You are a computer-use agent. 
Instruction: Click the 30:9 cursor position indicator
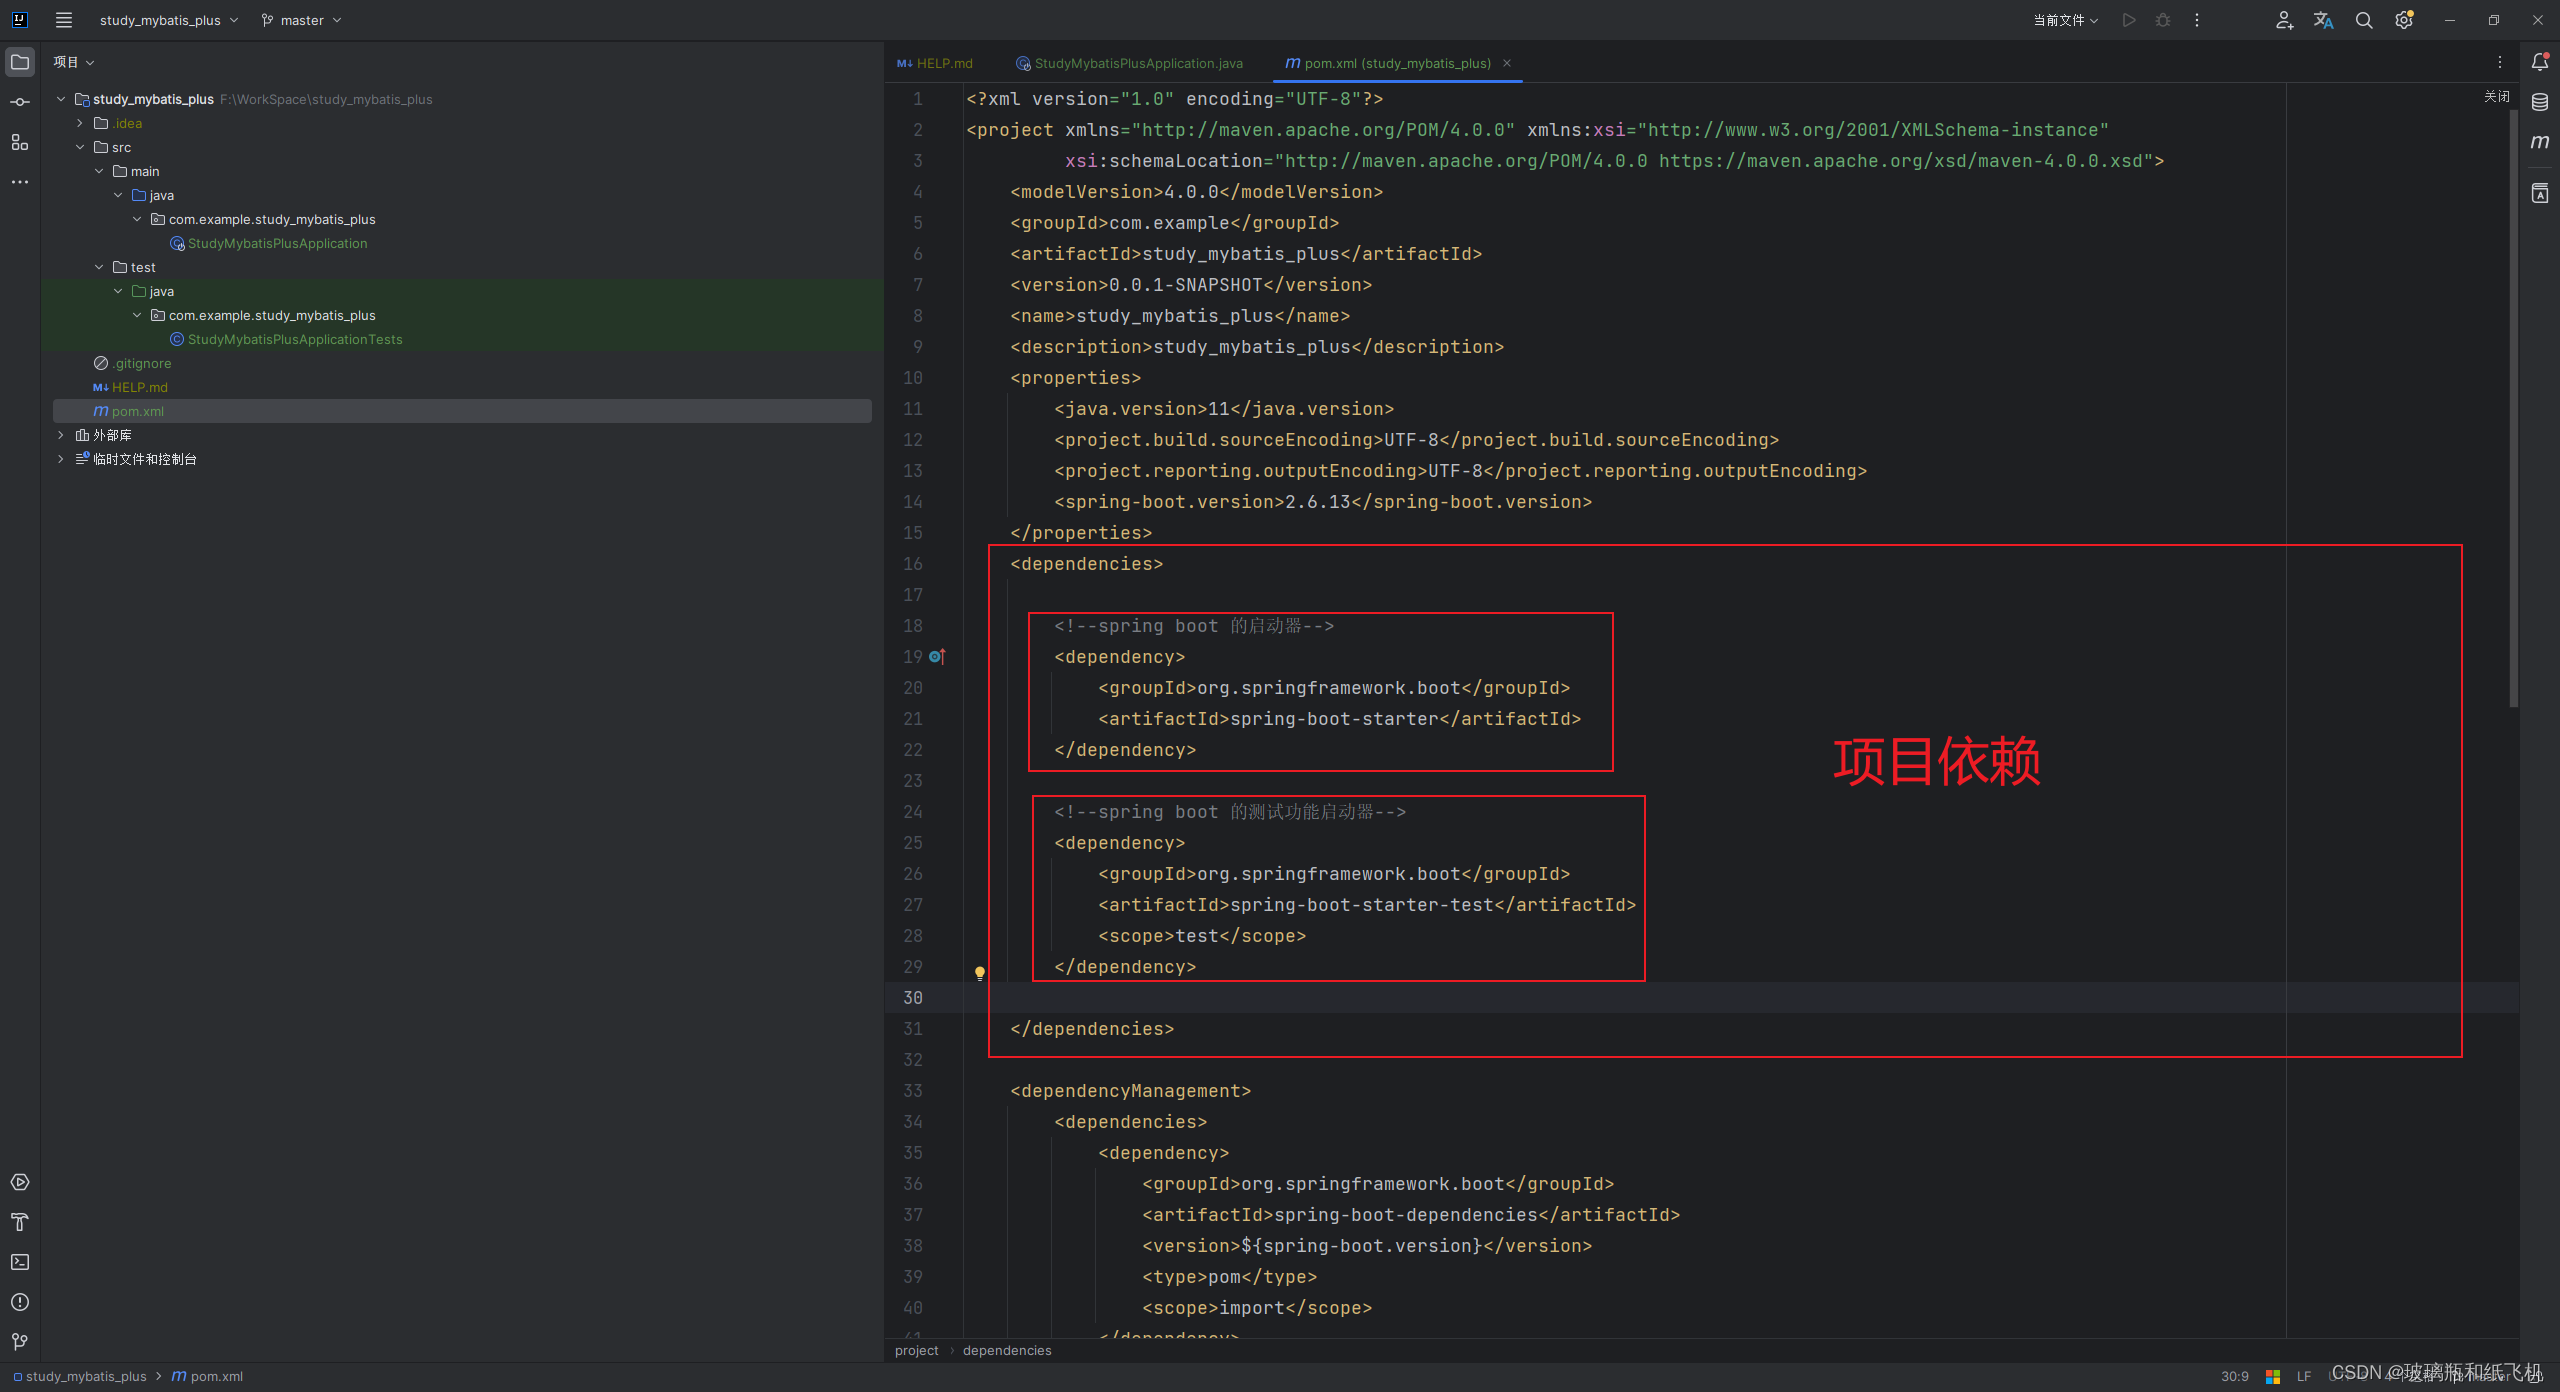click(x=2235, y=1376)
